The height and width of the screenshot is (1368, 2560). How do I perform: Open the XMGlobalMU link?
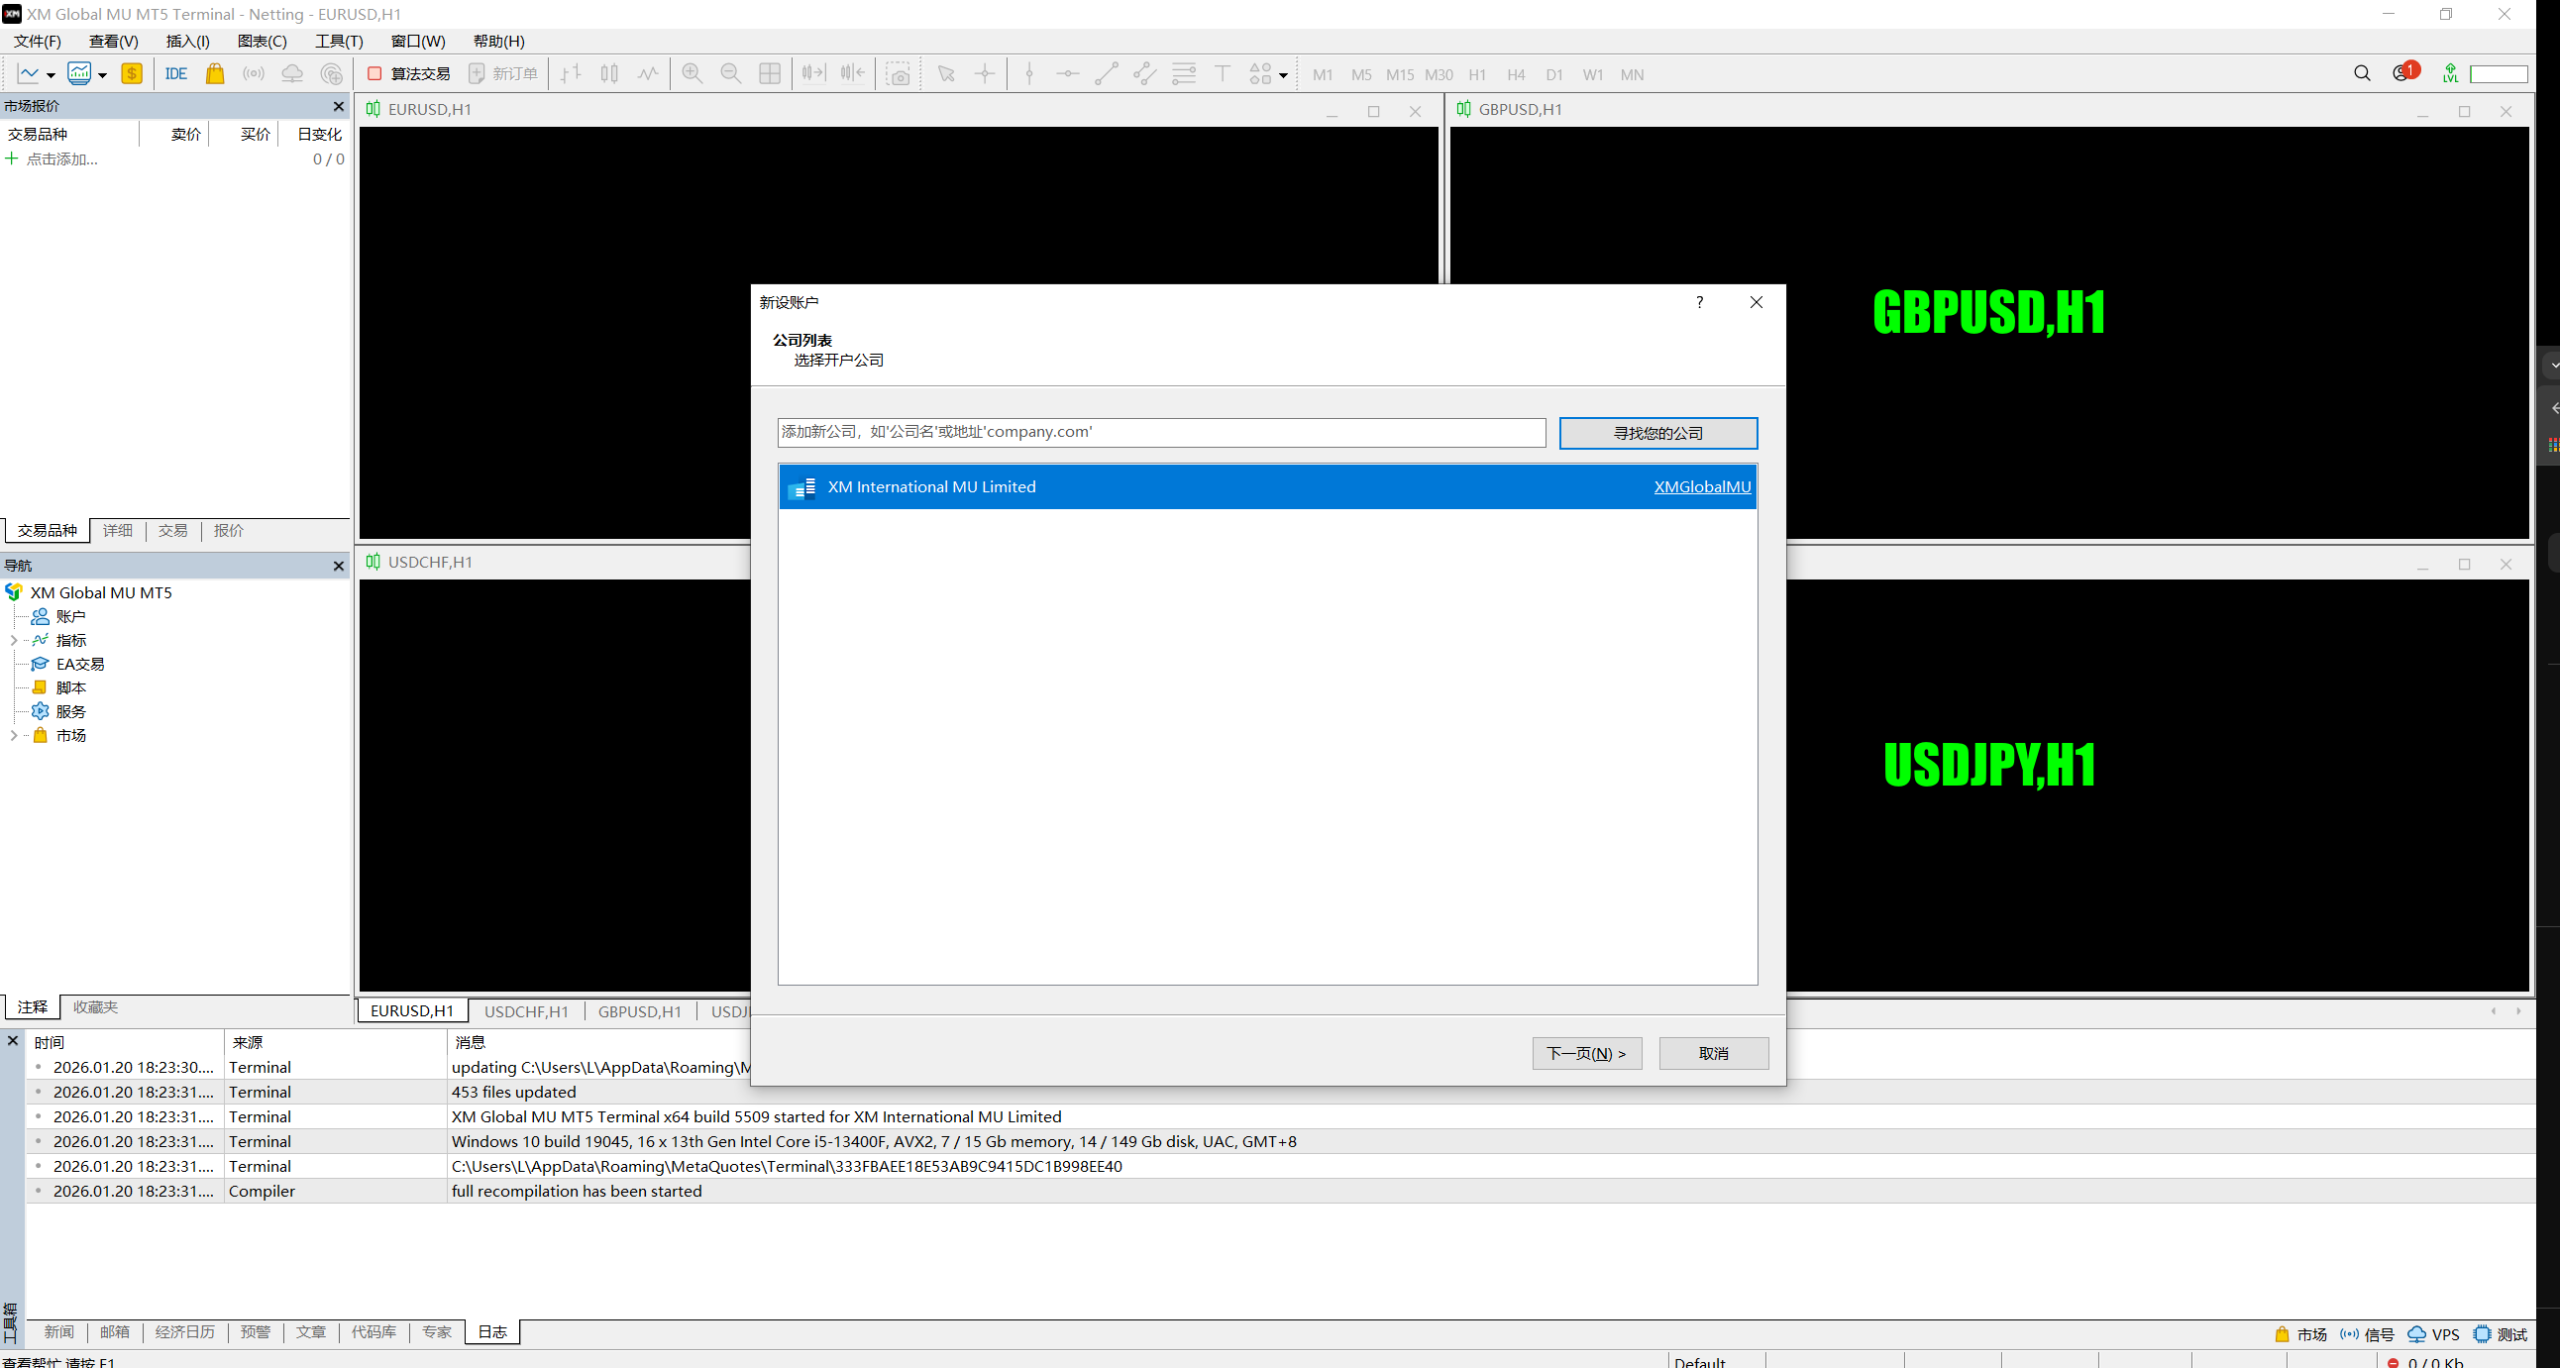coord(1702,487)
